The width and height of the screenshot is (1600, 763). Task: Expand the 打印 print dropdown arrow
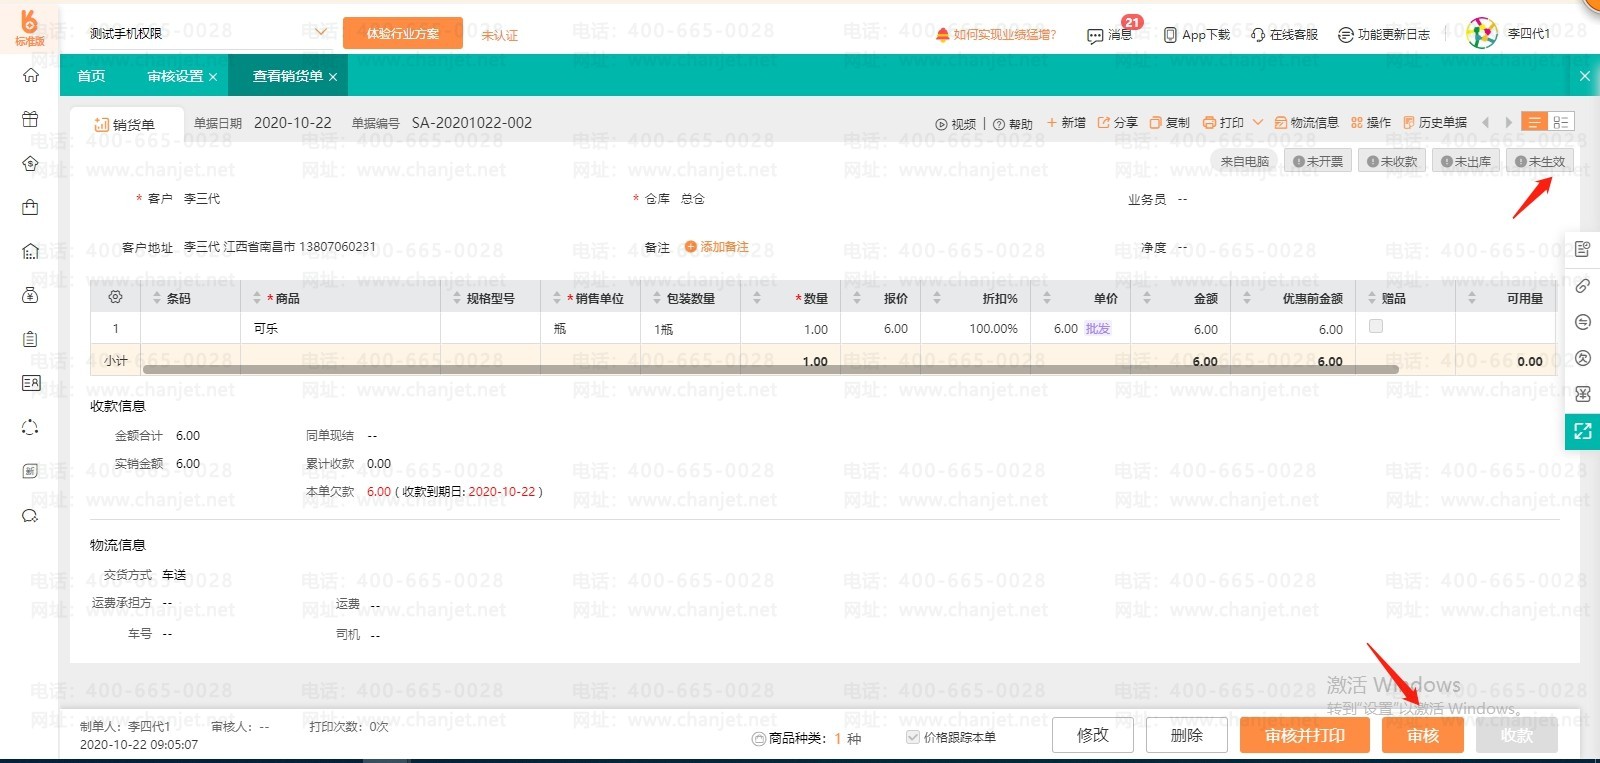(x=1258, y=123)
